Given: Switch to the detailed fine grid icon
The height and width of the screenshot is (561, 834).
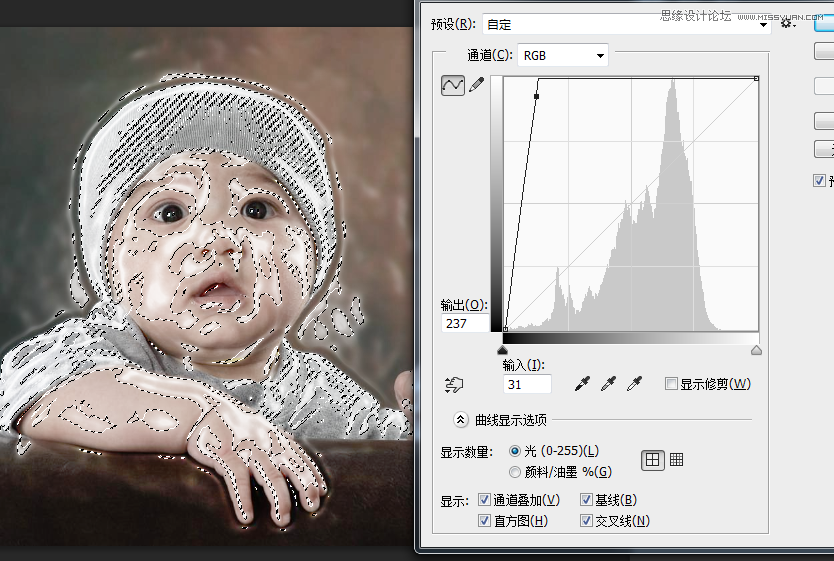Looking at the screenshot, I should [677, 459].
